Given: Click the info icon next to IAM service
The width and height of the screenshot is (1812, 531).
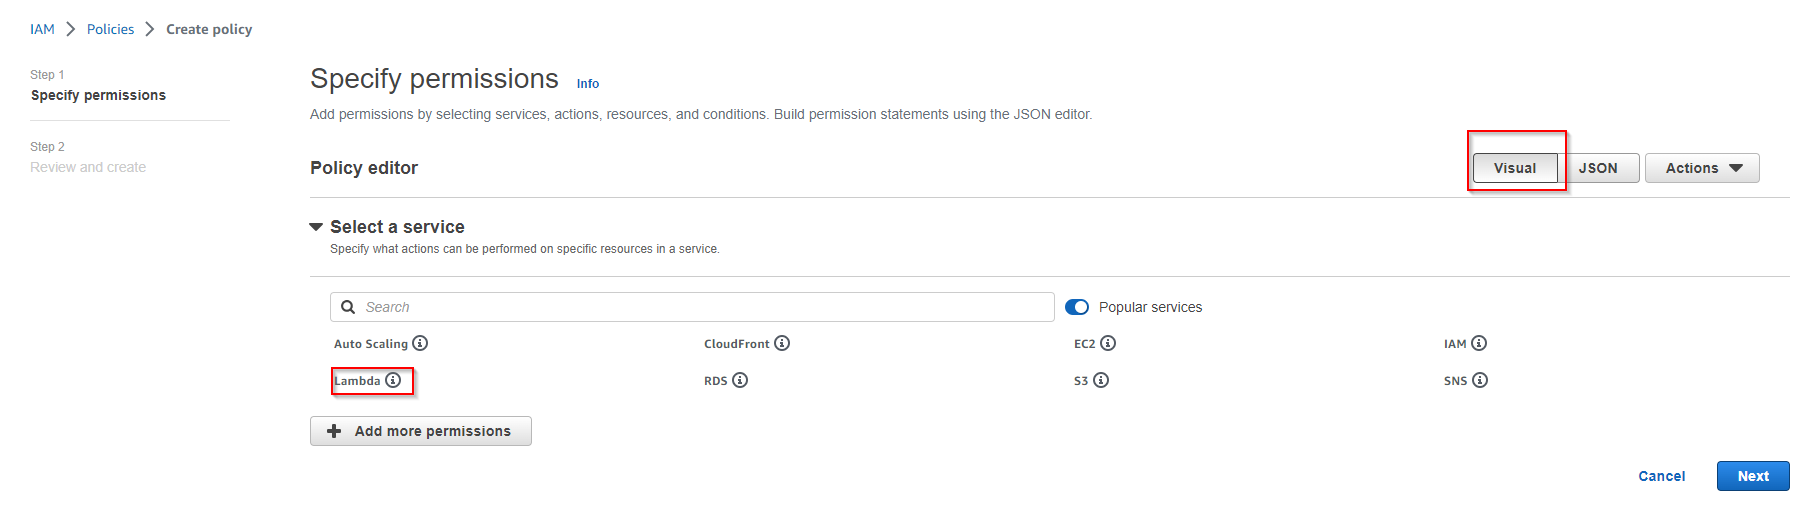Looking at the screenshot, I should coord(1479,343).
